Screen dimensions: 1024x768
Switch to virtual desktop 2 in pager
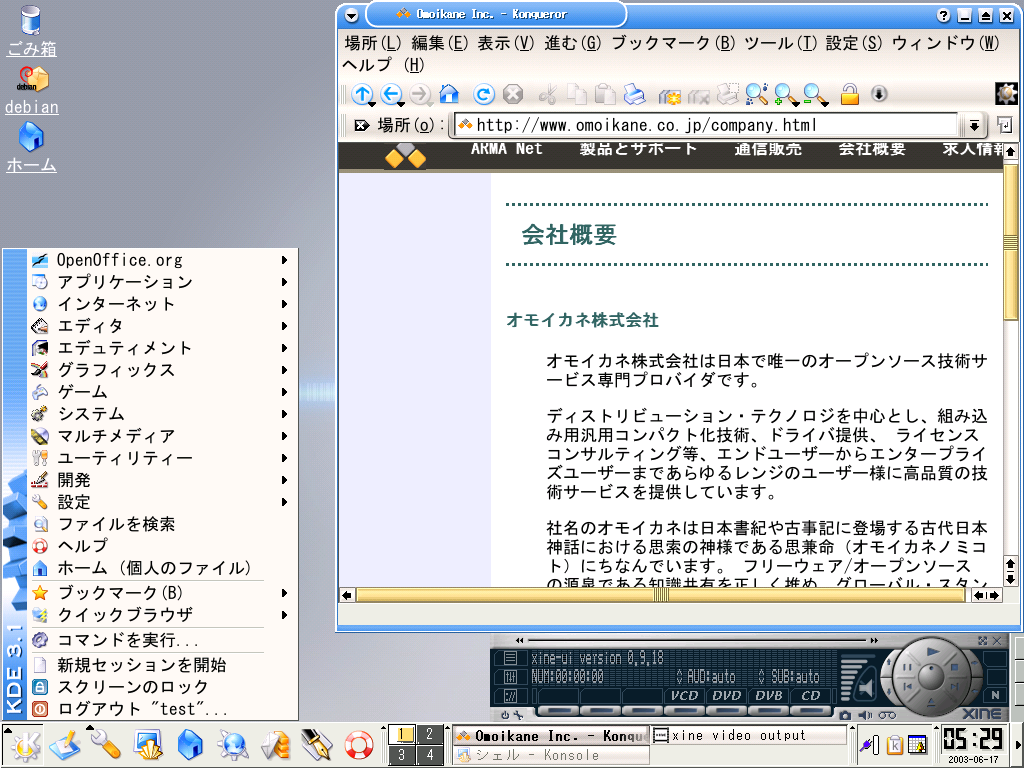[429, 734]
